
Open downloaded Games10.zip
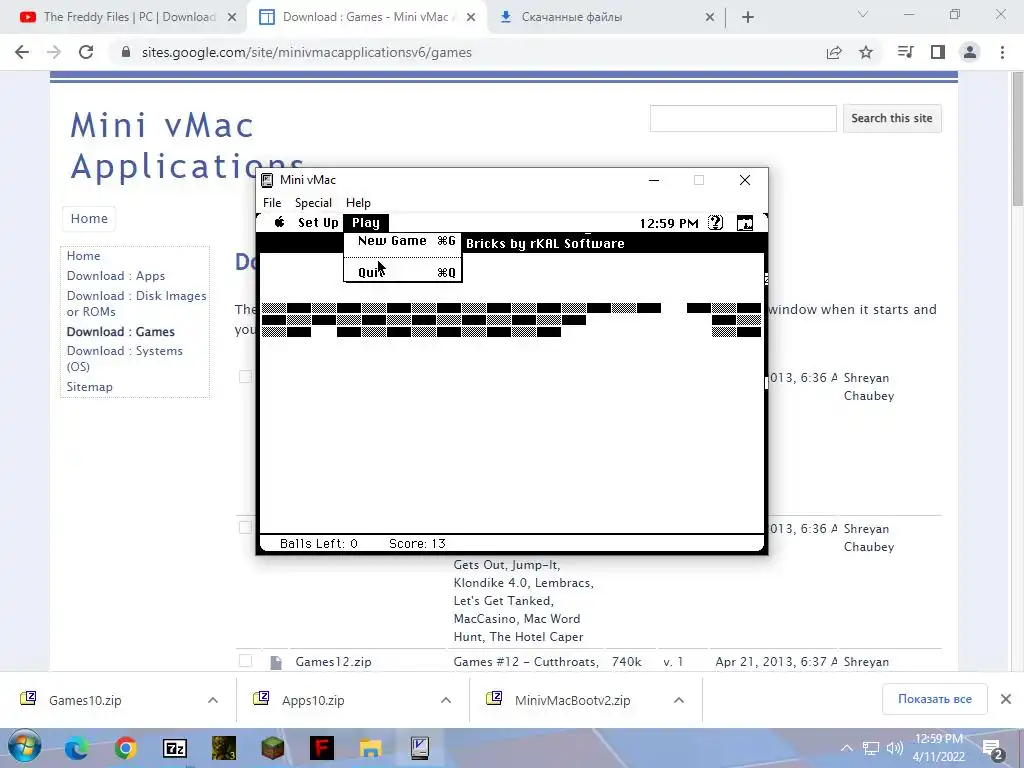(x=85, y=700)
